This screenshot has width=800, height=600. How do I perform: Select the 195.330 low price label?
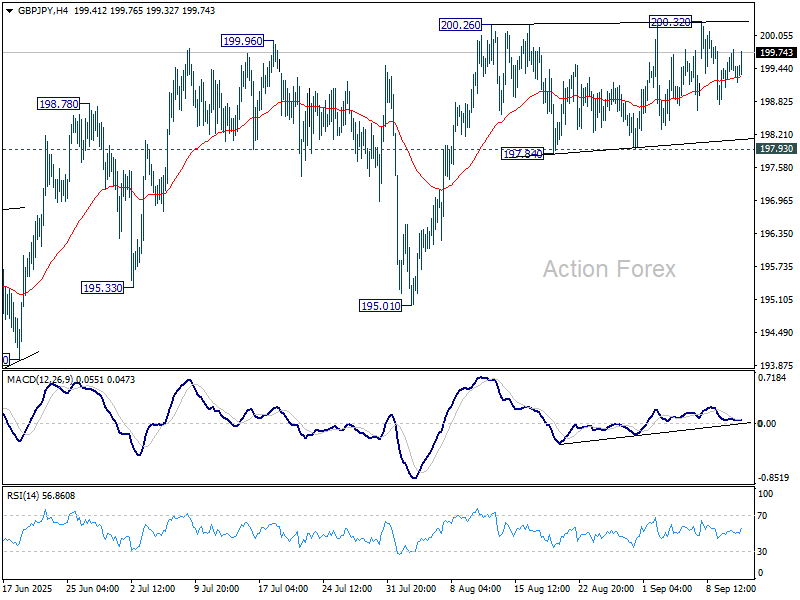pyautogui.click(x=102, y=287)
